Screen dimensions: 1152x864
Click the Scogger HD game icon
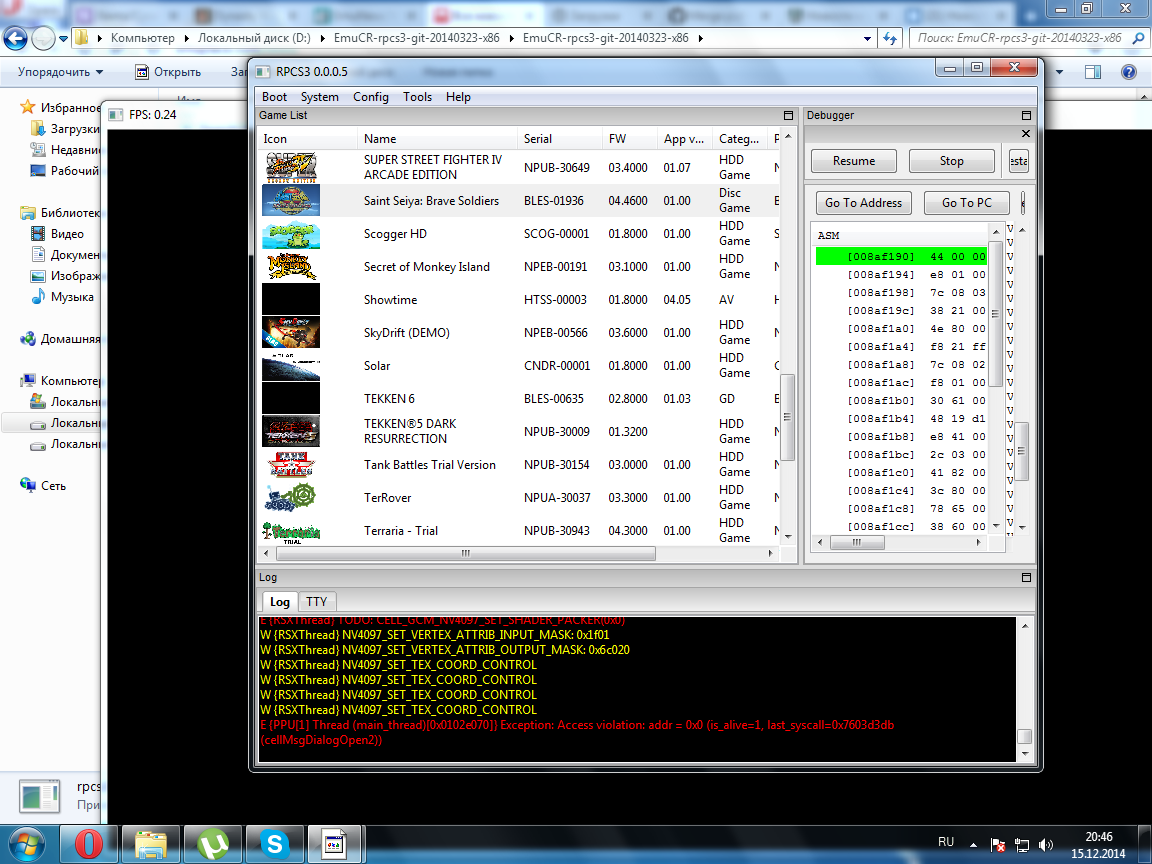tap(291, 234)
